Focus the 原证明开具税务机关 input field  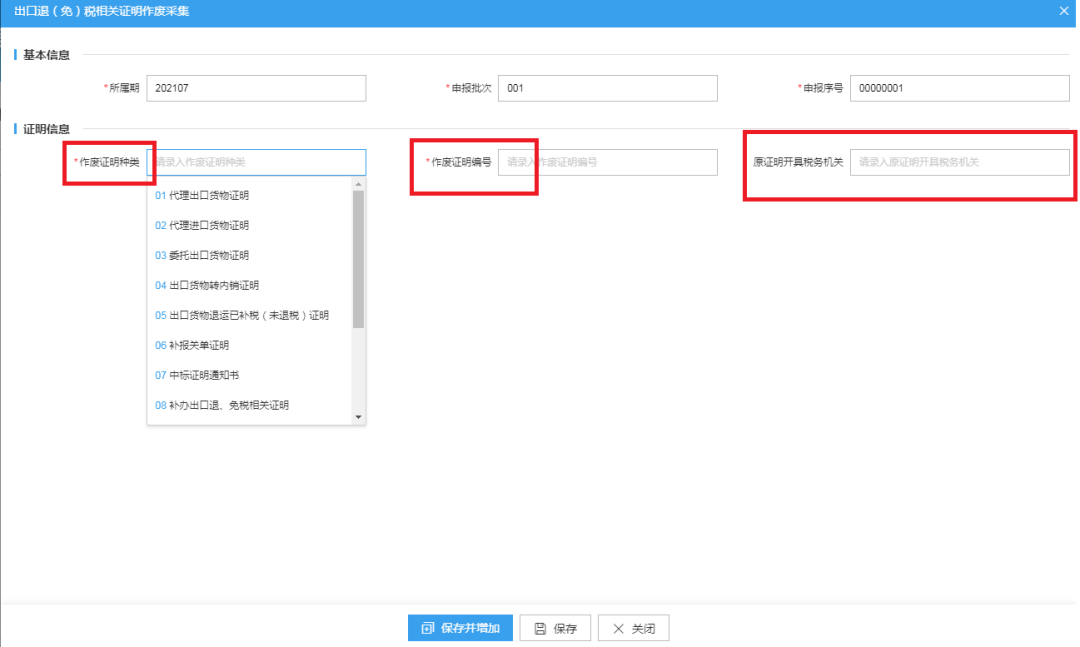coord(959,163)
